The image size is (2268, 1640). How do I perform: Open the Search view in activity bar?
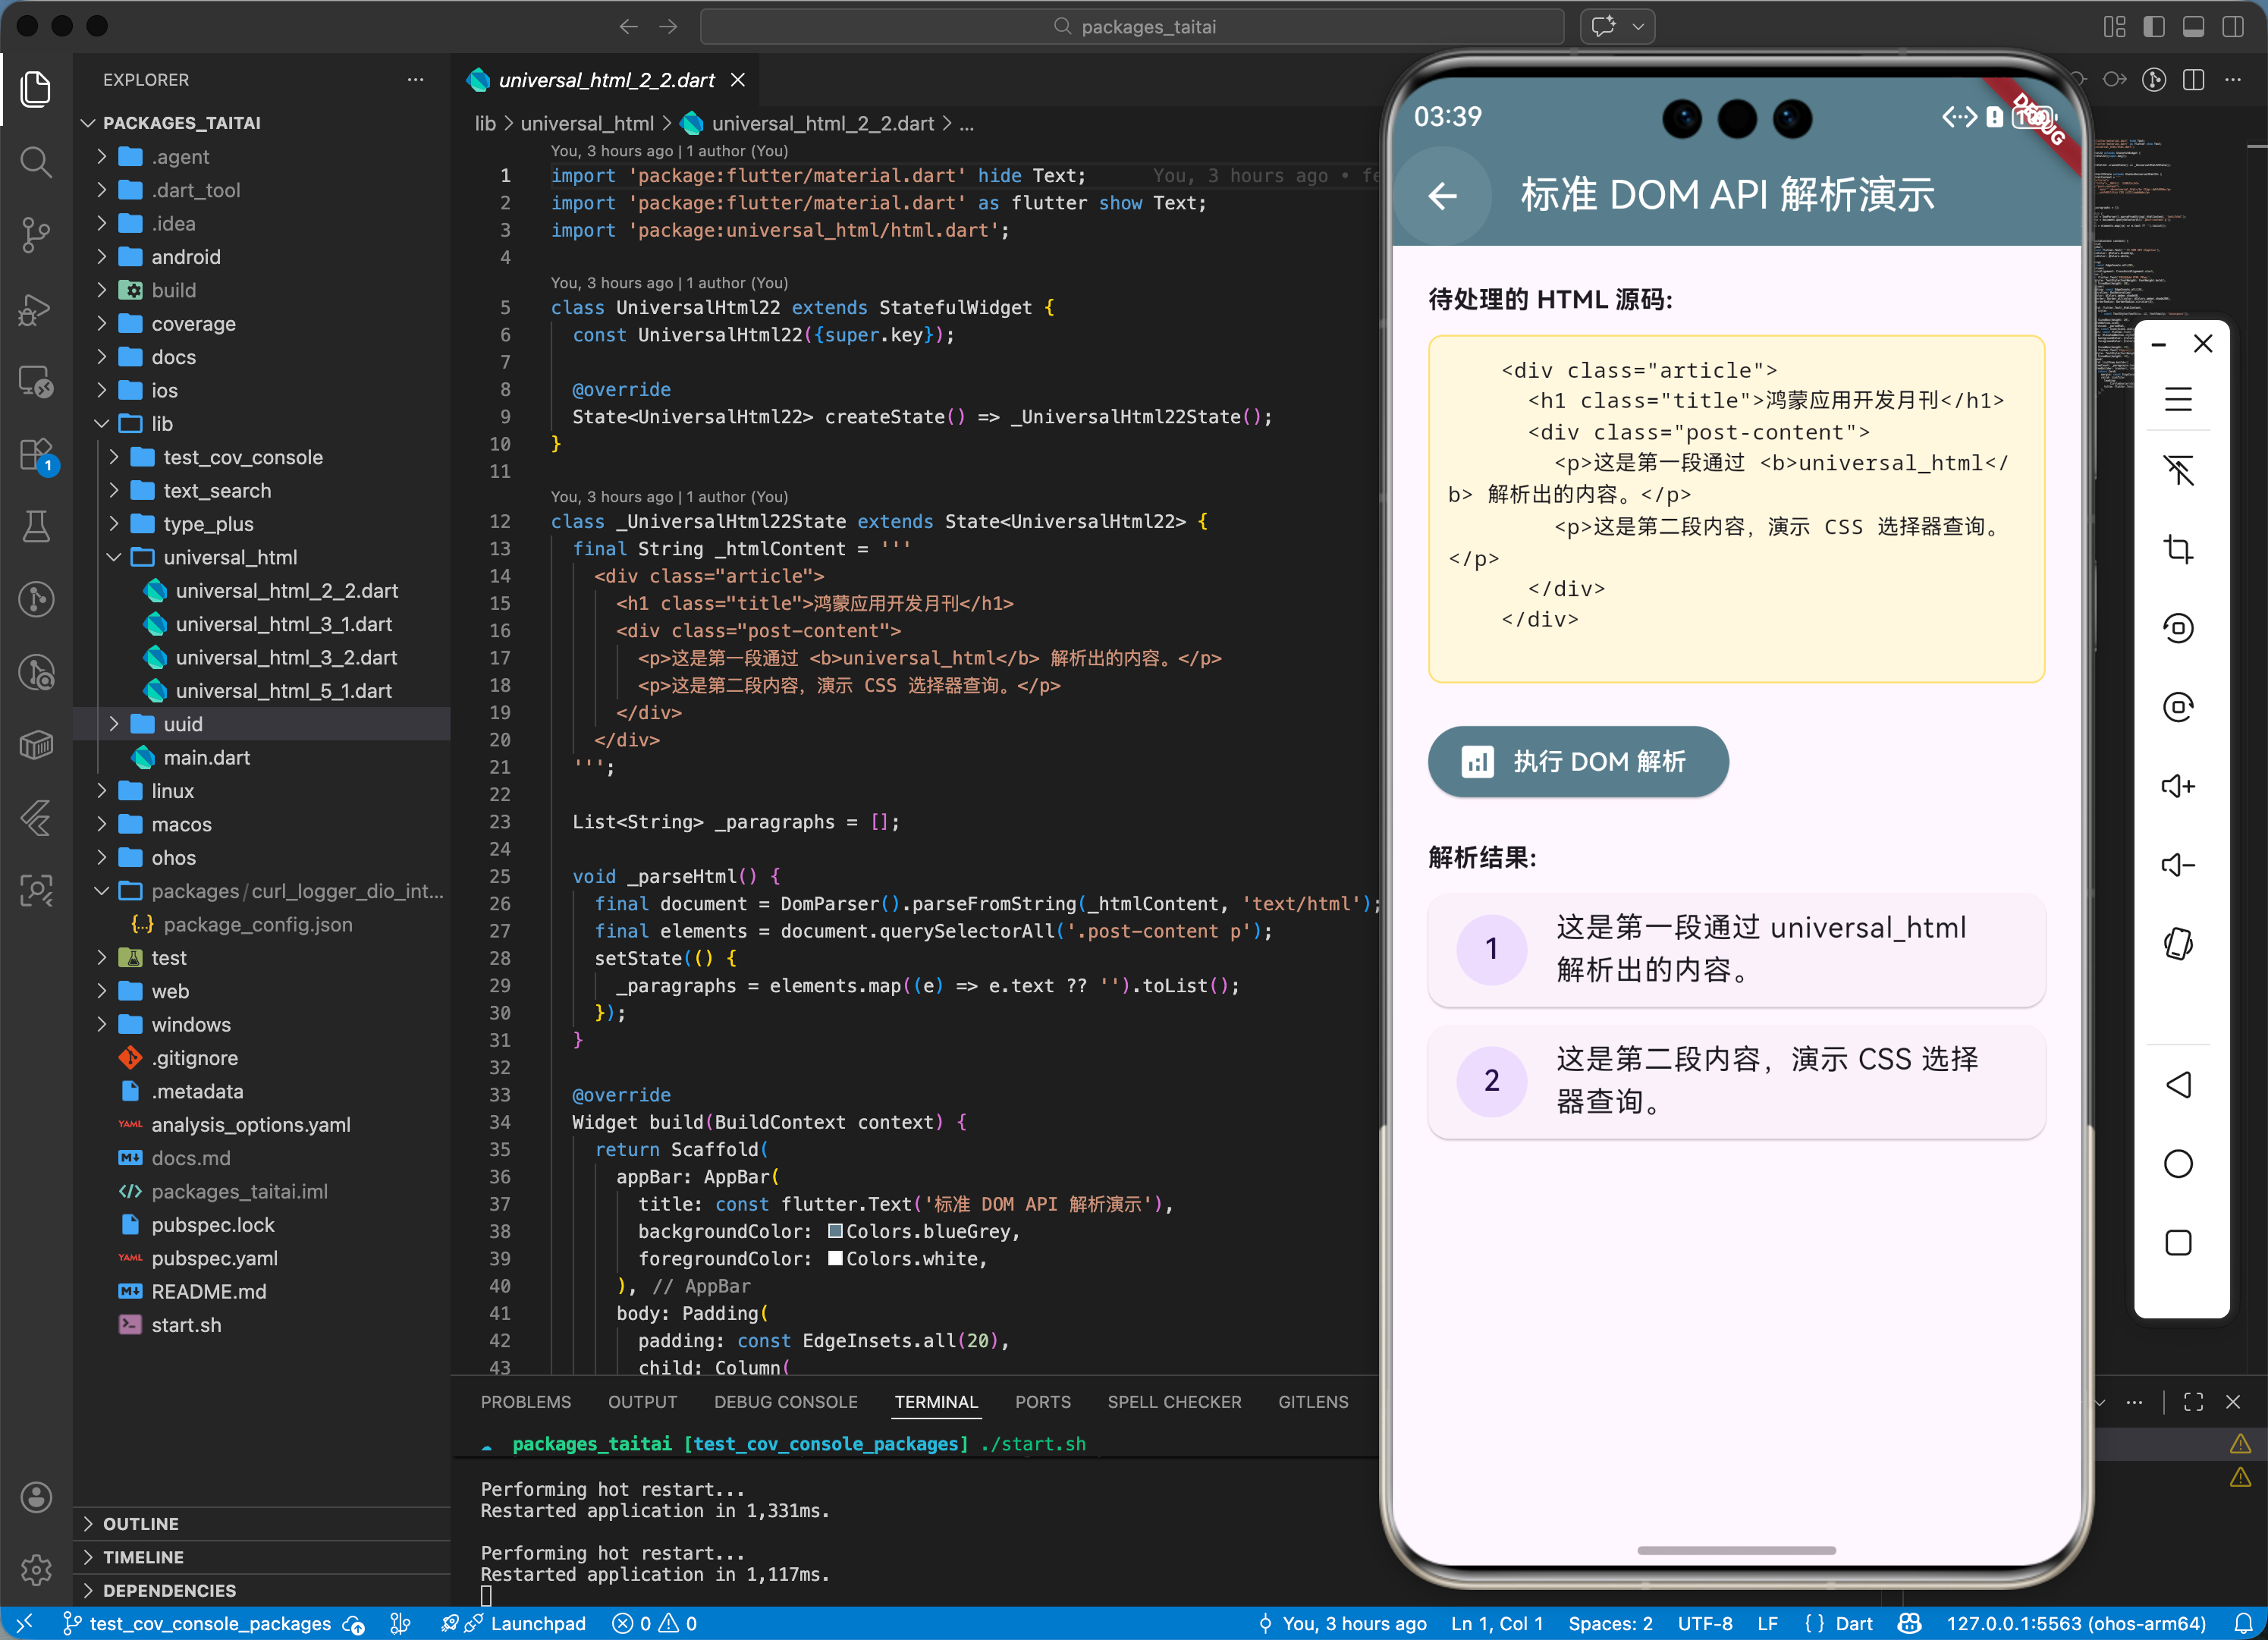click(36, 162)
